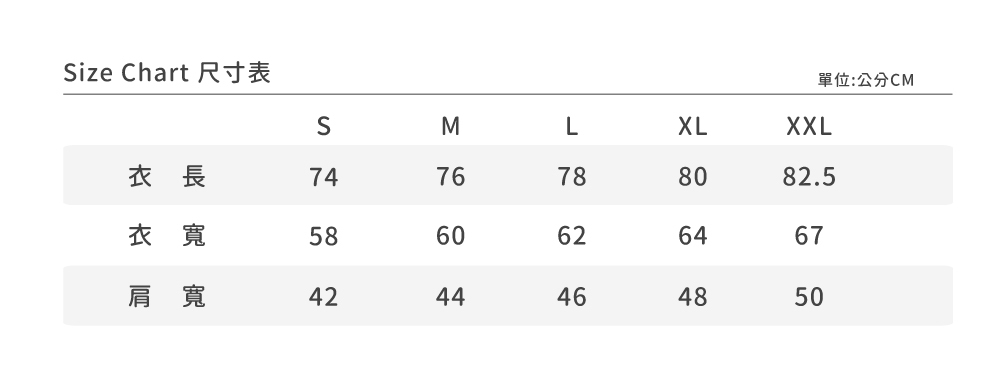Select the XXL size column header

[x=809, y=126]
